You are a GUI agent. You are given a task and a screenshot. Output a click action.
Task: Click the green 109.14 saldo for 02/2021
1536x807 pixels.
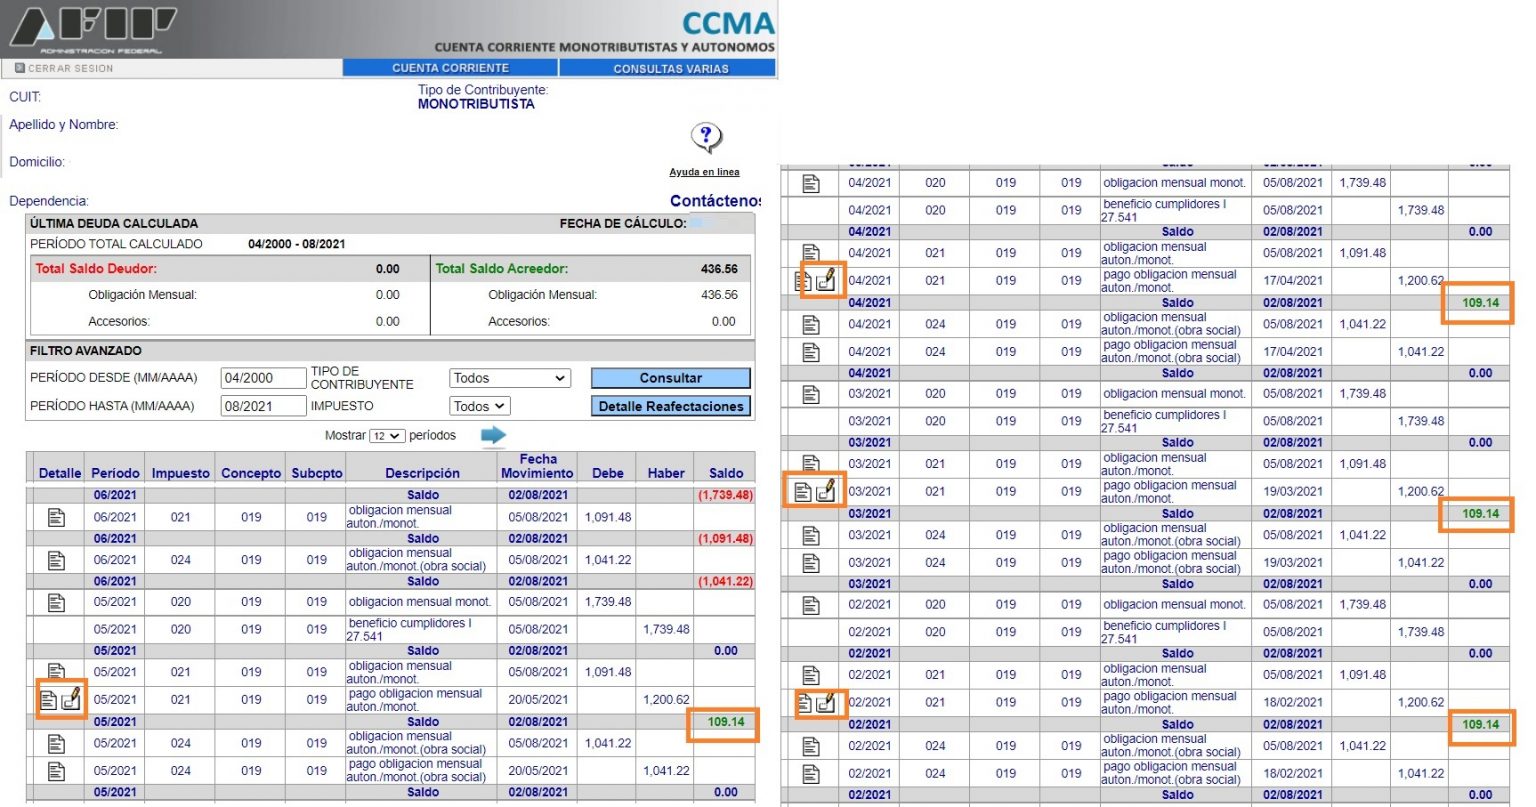pyautogui.click(x=1481, y=725)
